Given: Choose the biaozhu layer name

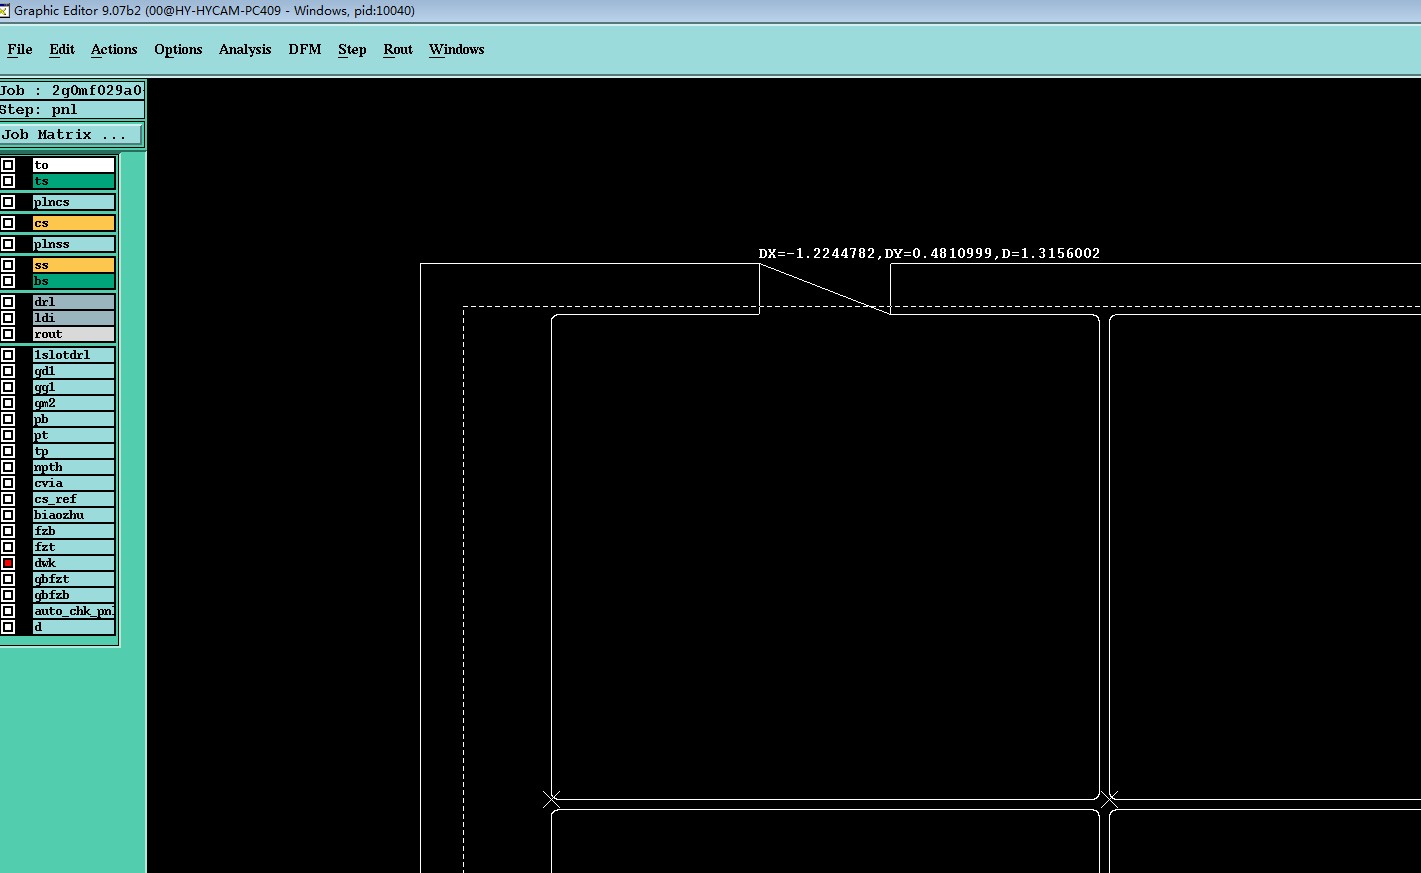Looking at the screenshot, I should pos(74,515).
